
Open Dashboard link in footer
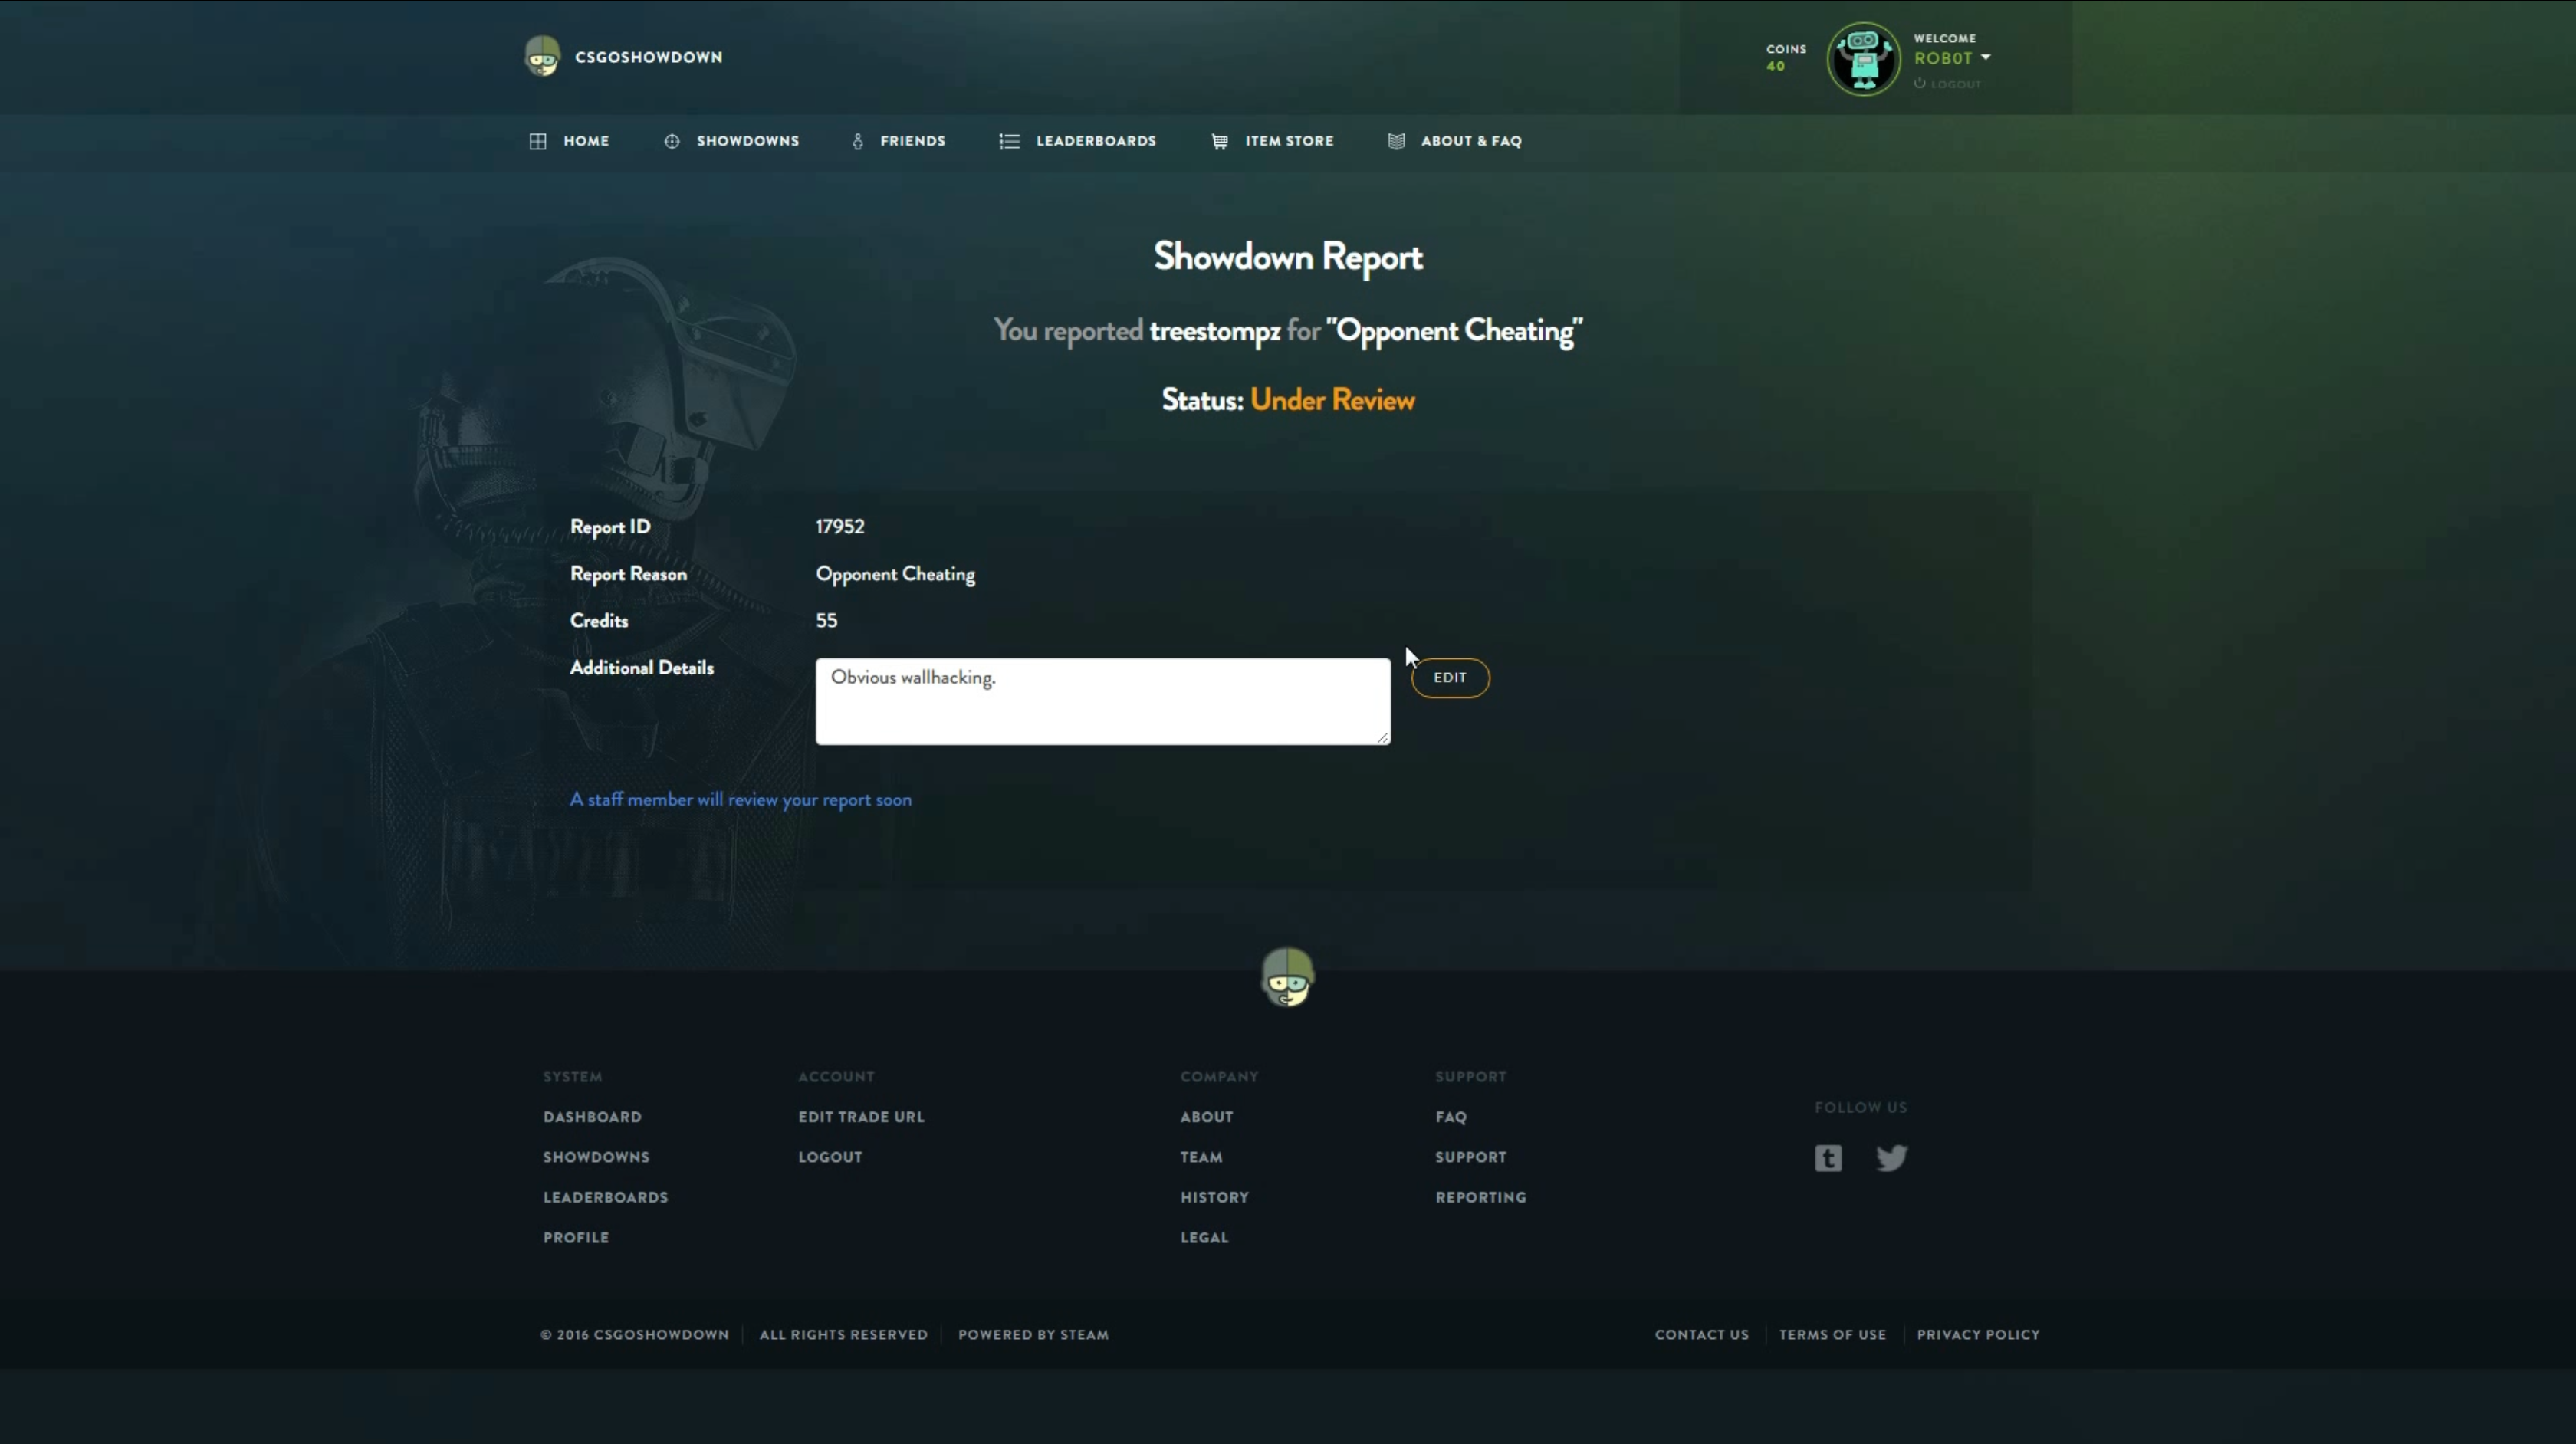tap(592, 1117)
